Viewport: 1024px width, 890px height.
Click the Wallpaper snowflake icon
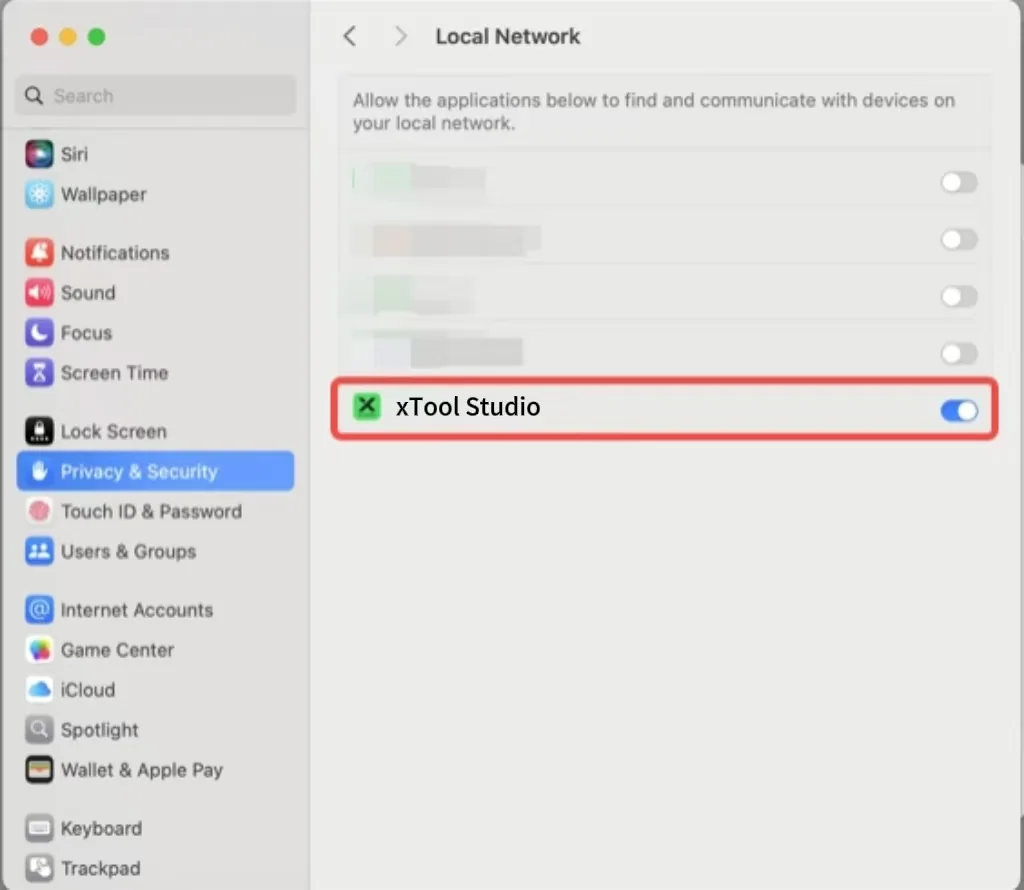point(39,194)
